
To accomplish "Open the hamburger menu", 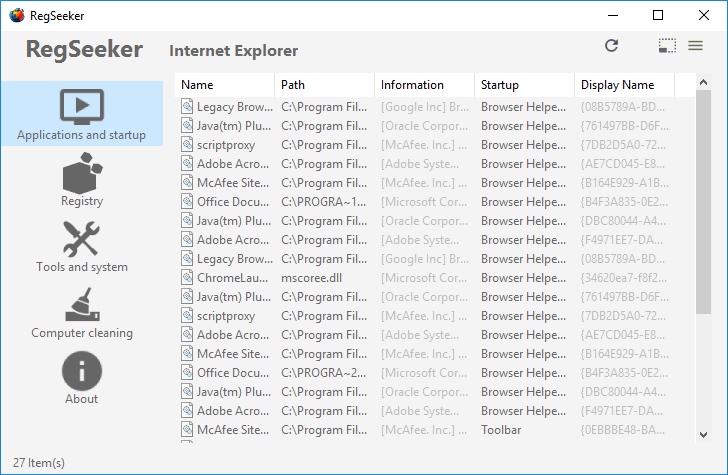I will [695, 46].
